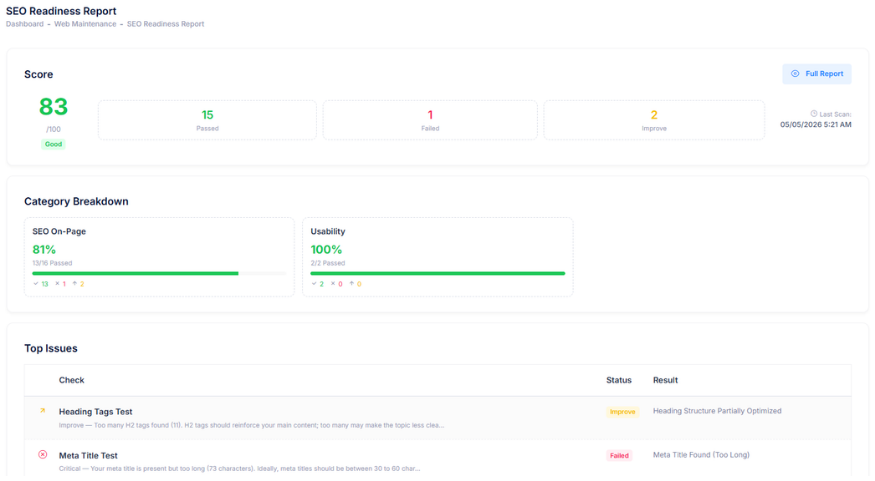Image resolution: width=875 pixels, height=481 pixels.
Task: Click the 81% SEO On-Page value
Action: (44, 249)
